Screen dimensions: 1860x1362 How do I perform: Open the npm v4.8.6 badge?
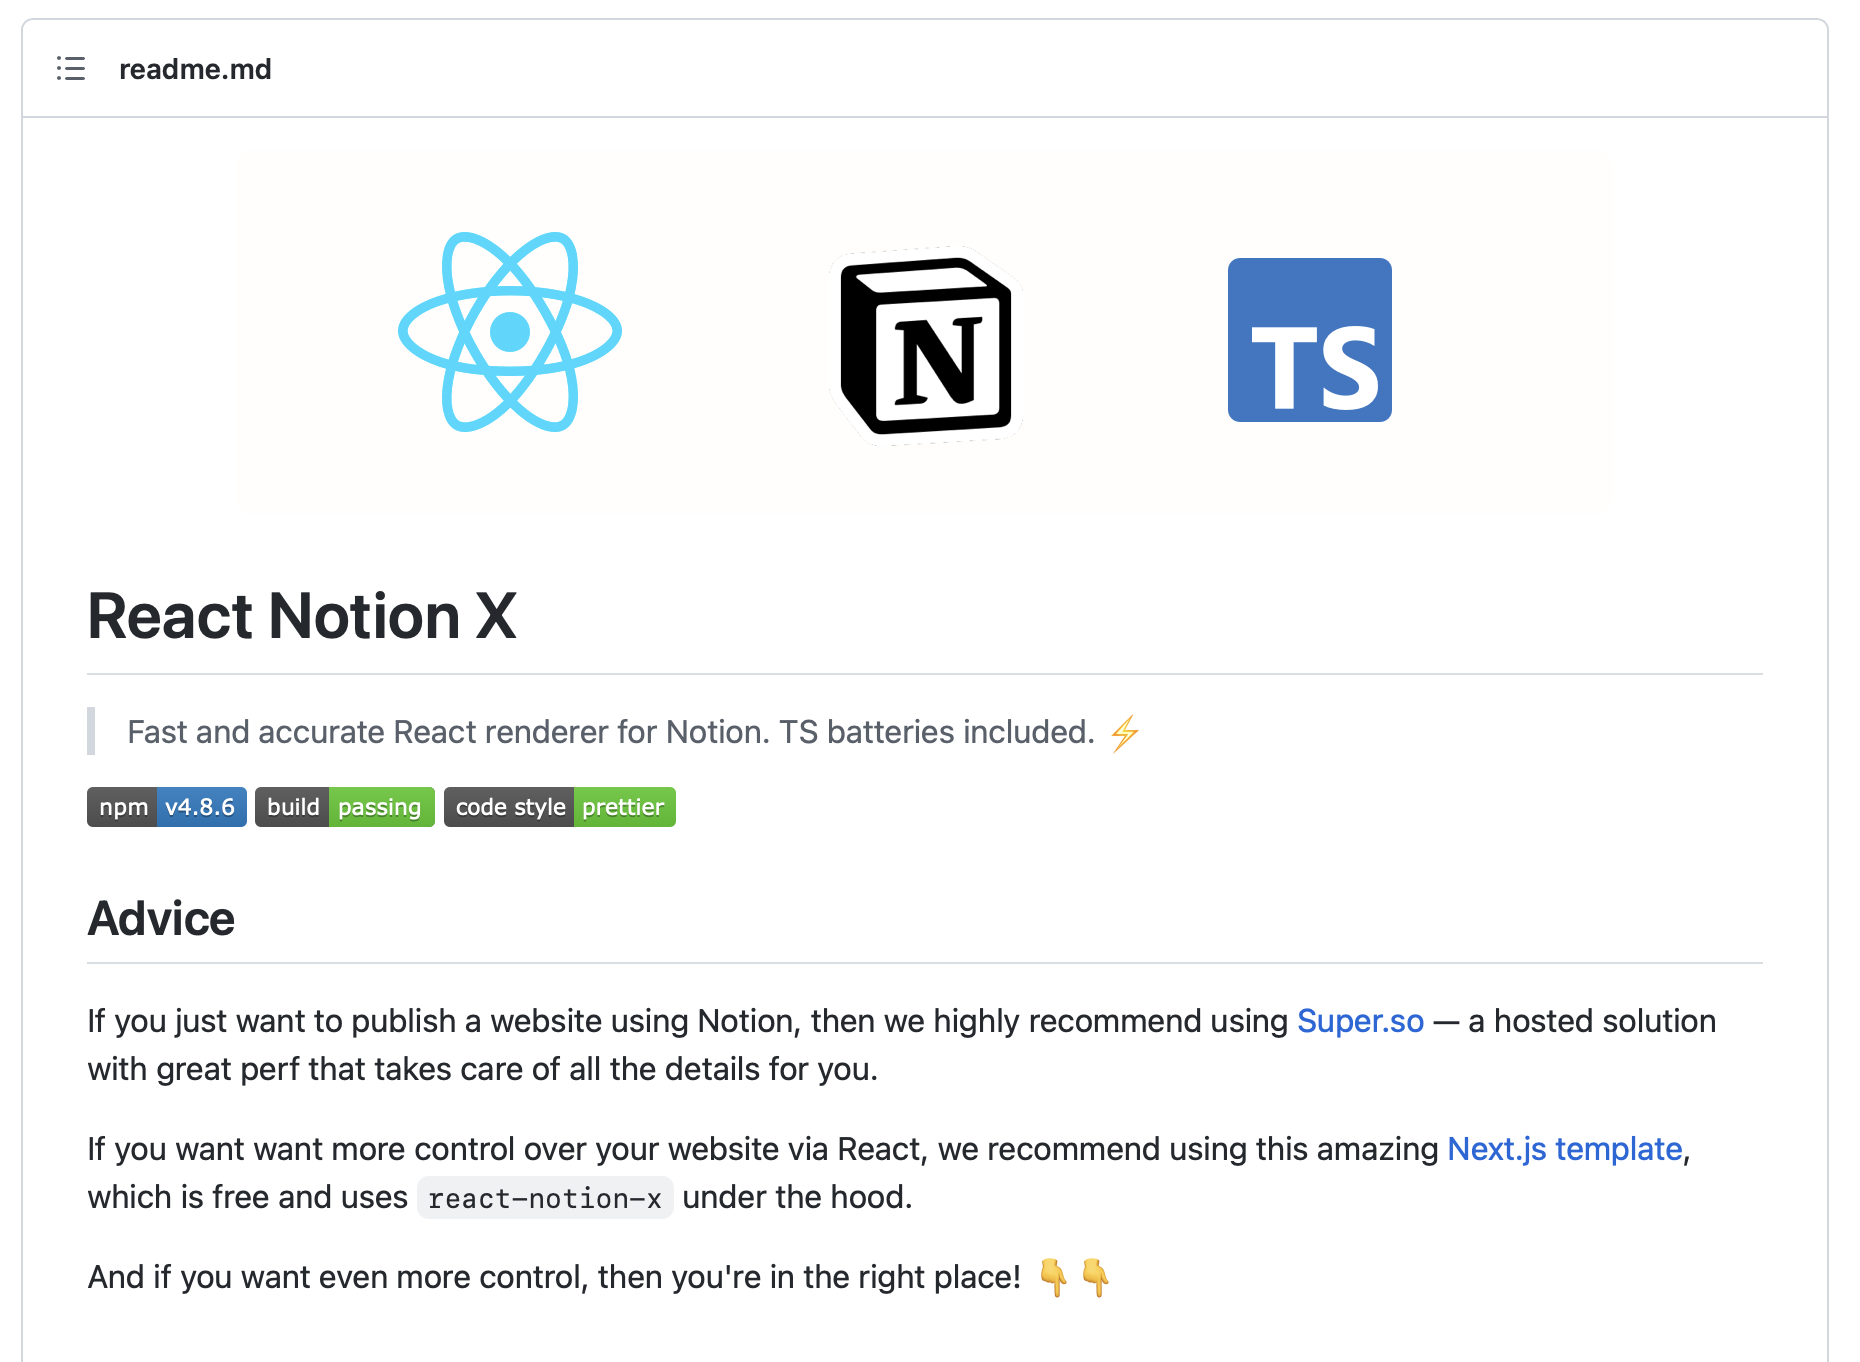point(167,807)
